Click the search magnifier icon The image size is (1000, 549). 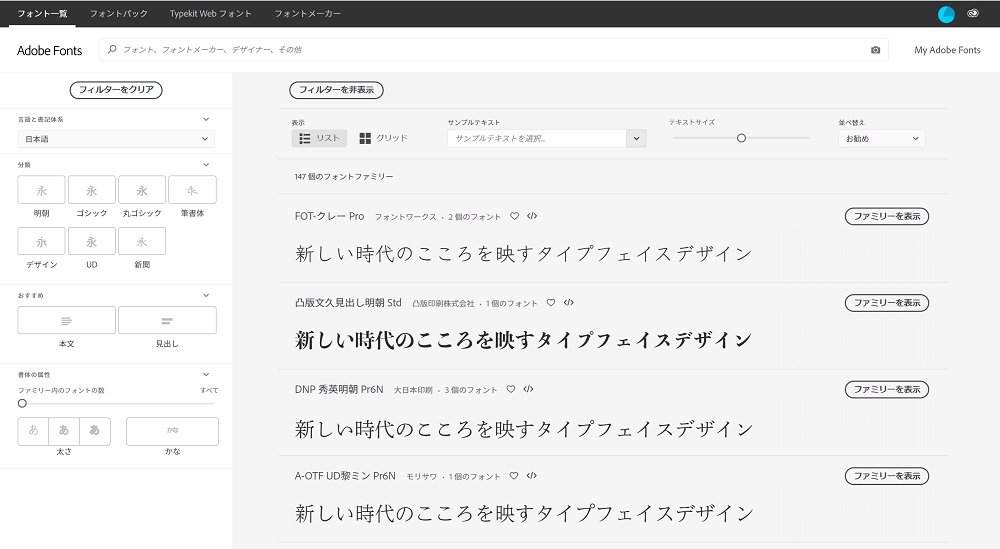click(x=112, y=49)
